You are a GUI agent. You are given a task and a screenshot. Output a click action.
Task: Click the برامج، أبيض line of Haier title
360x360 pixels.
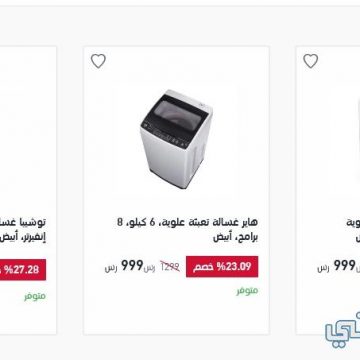pos(235,237)
